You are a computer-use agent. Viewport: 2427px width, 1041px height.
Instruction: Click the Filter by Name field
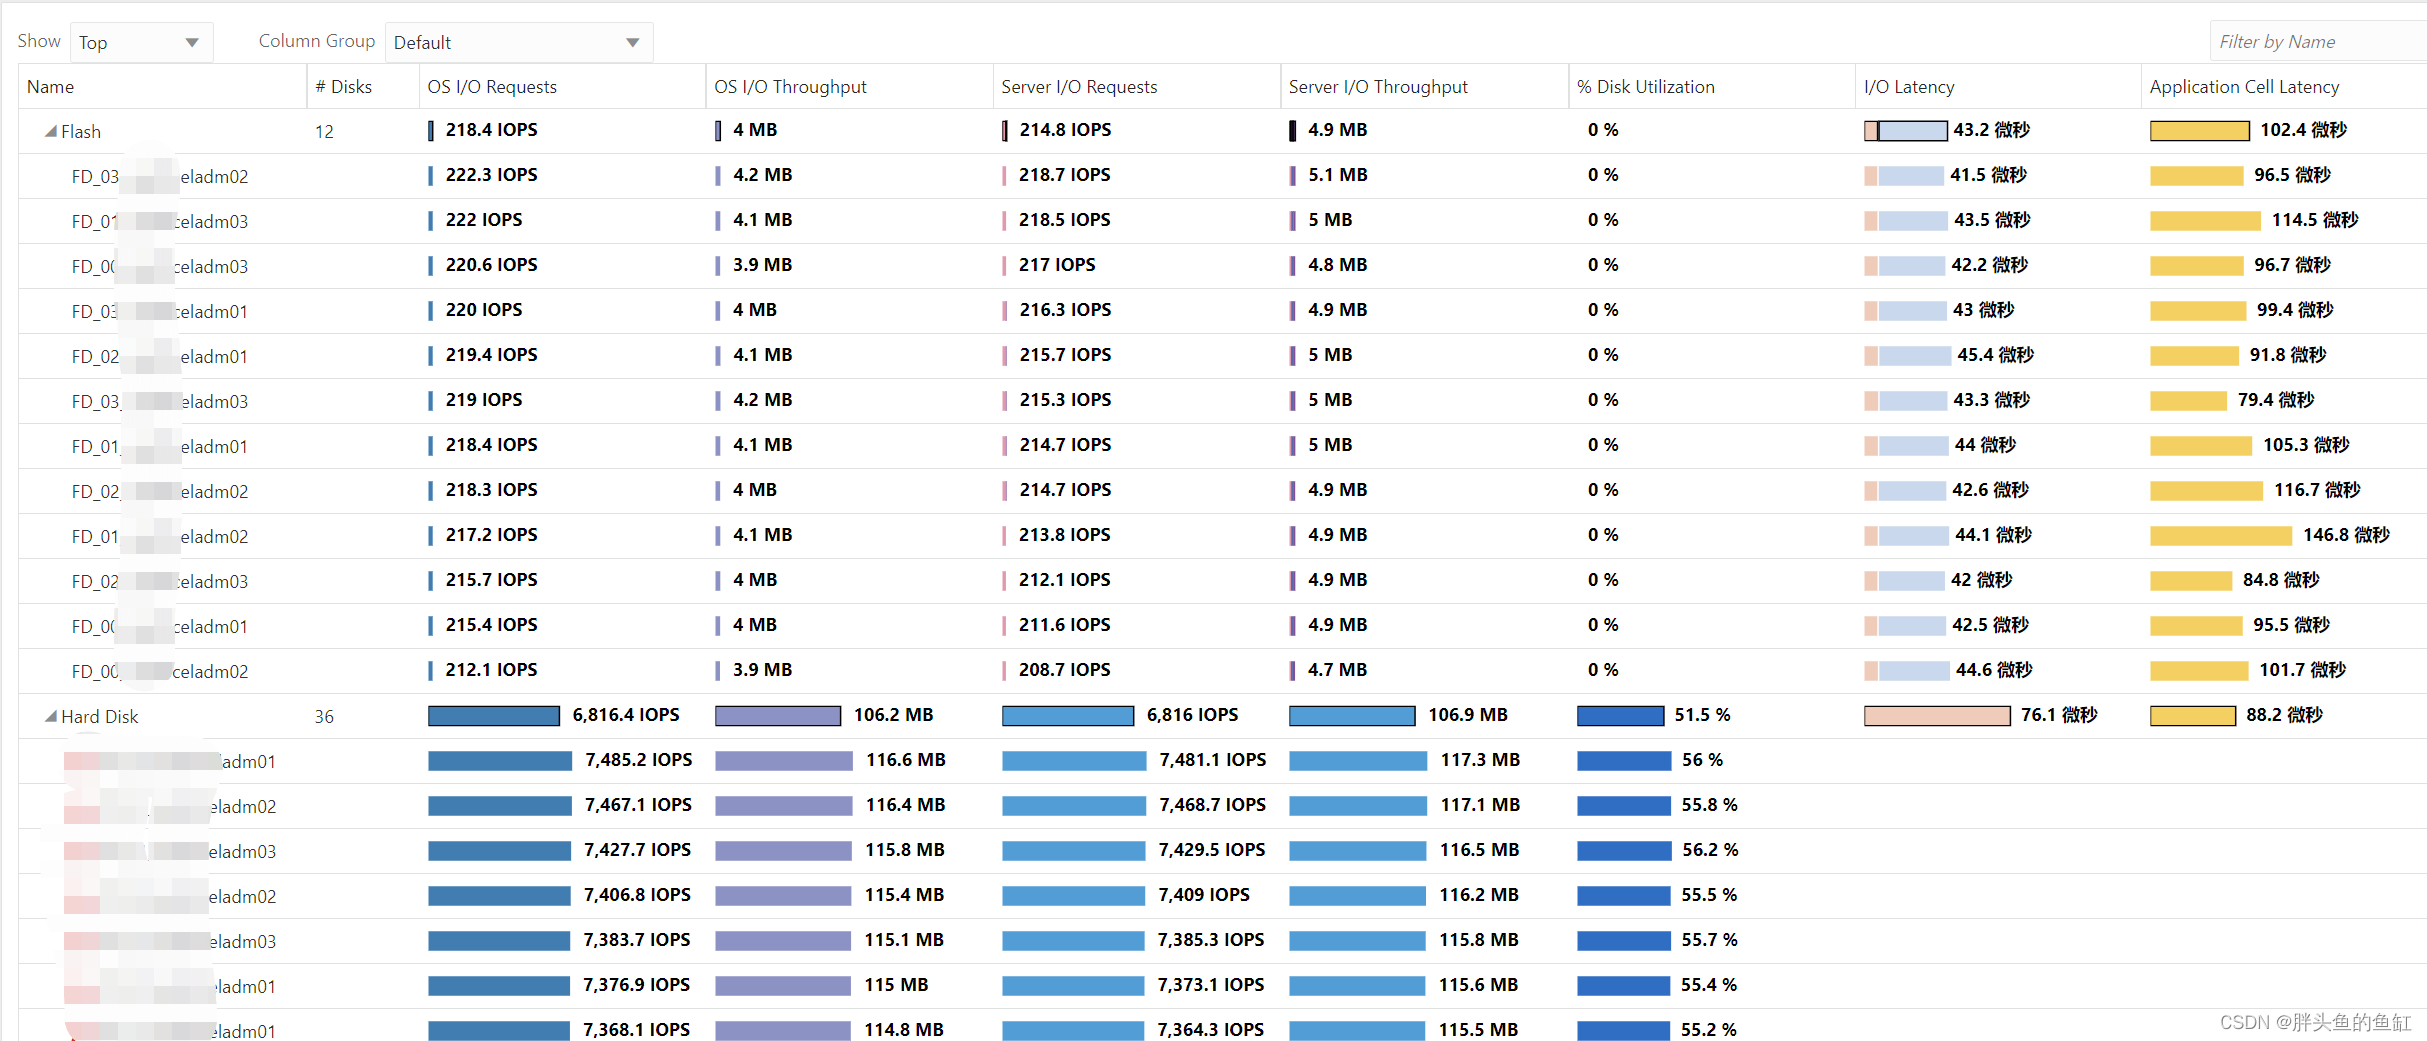tap(2318, 42)
